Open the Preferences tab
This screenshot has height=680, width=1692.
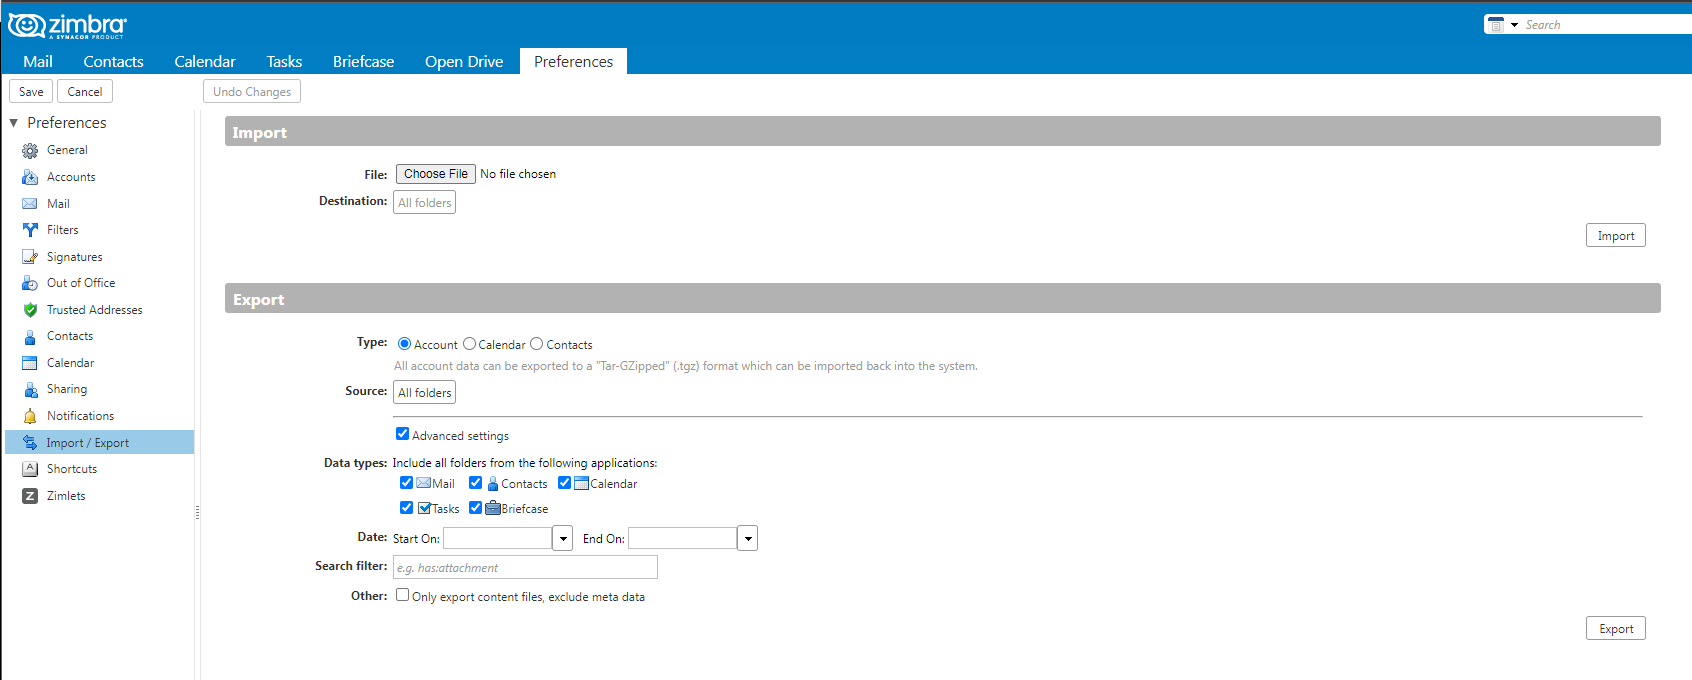[x=573, y=62]
